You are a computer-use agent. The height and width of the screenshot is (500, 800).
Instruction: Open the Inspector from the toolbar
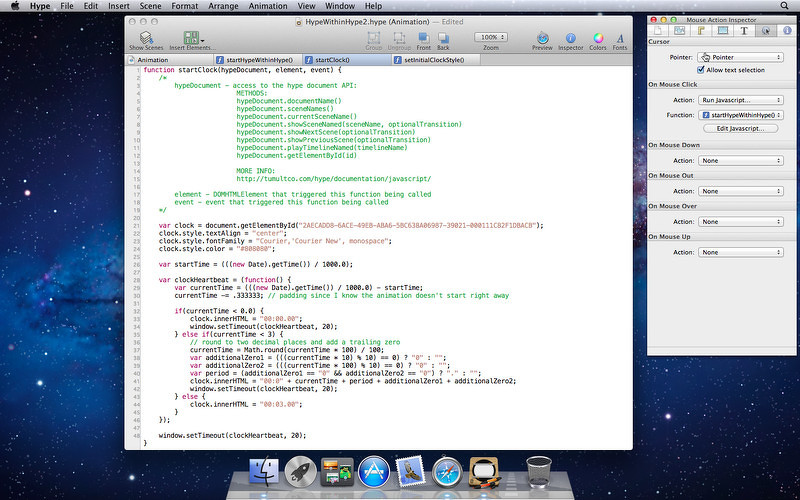570,41
